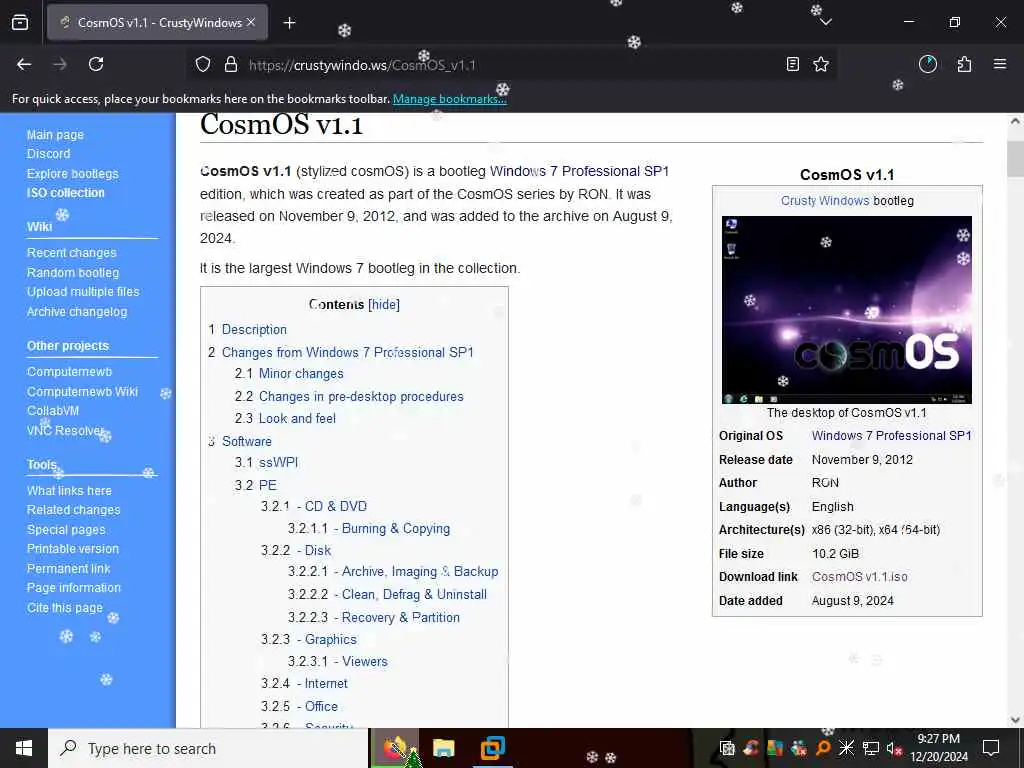Open the notification center icon
This screenshot has width=1024, height=768.
(991, 748)
